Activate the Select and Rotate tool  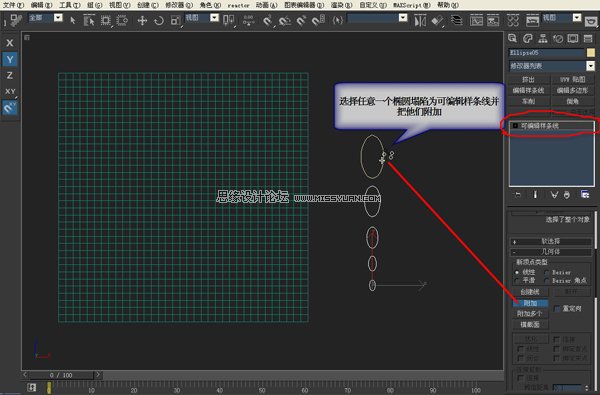coord(159,20)
